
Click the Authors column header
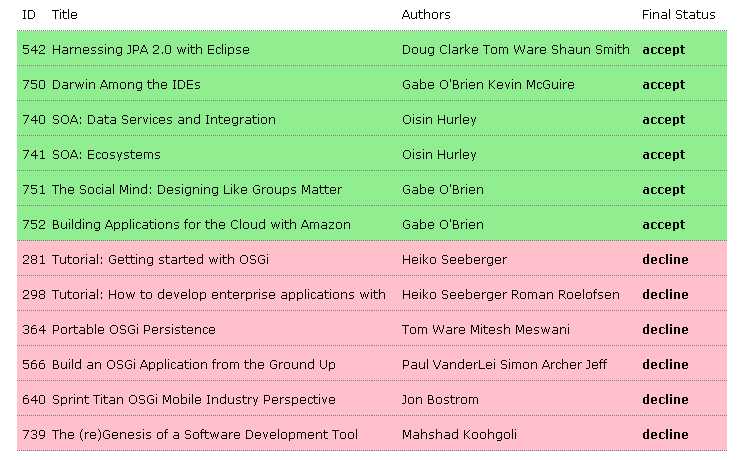[x=426, y=15]
